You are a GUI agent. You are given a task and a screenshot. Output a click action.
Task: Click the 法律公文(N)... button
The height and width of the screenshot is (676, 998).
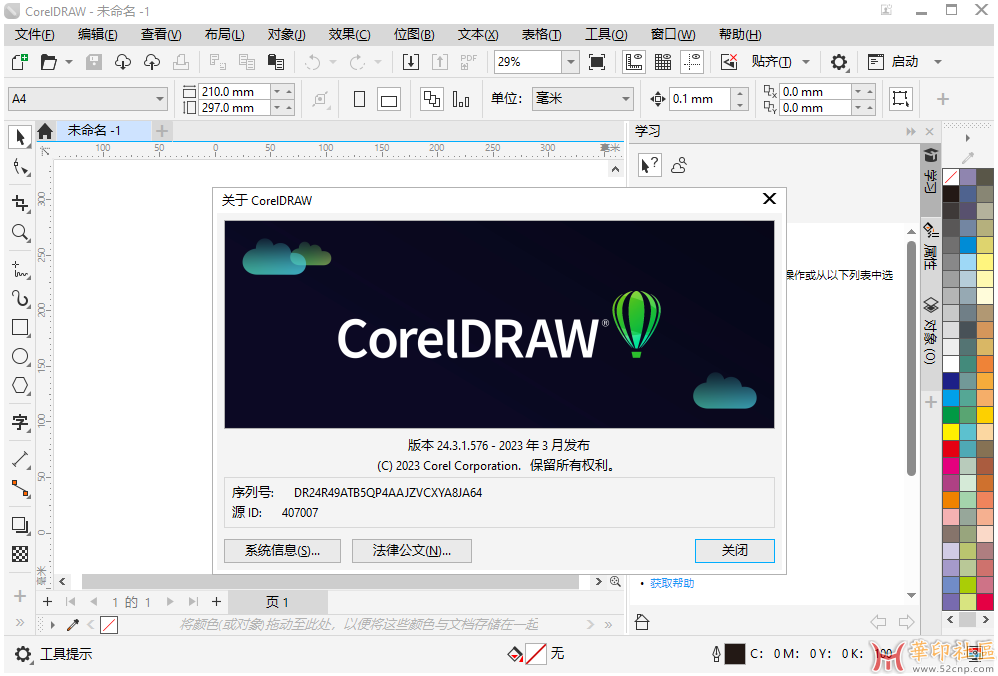(x=412, y=551)
